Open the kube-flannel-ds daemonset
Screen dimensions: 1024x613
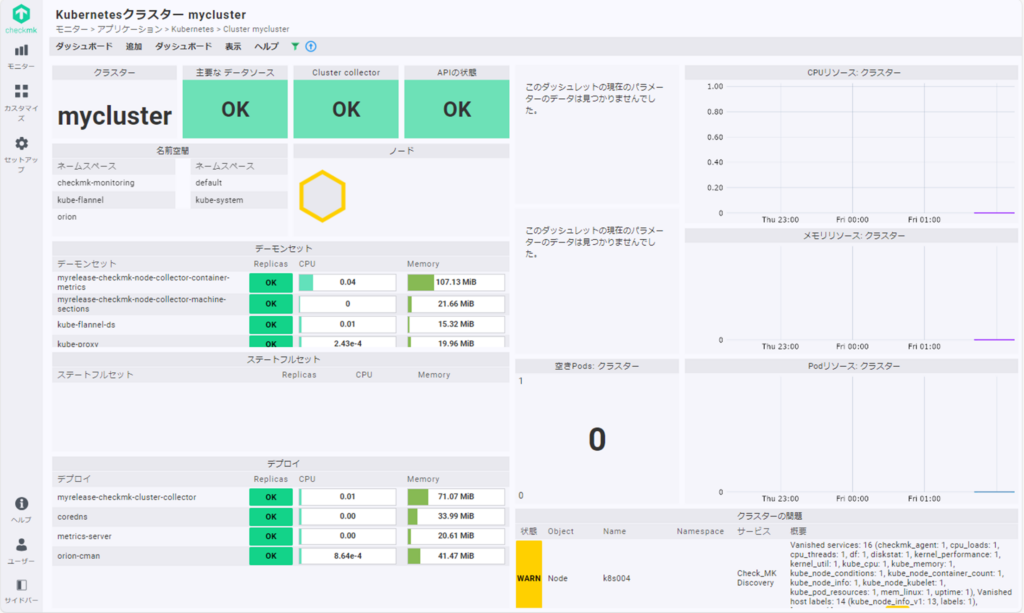click(86, 324)
